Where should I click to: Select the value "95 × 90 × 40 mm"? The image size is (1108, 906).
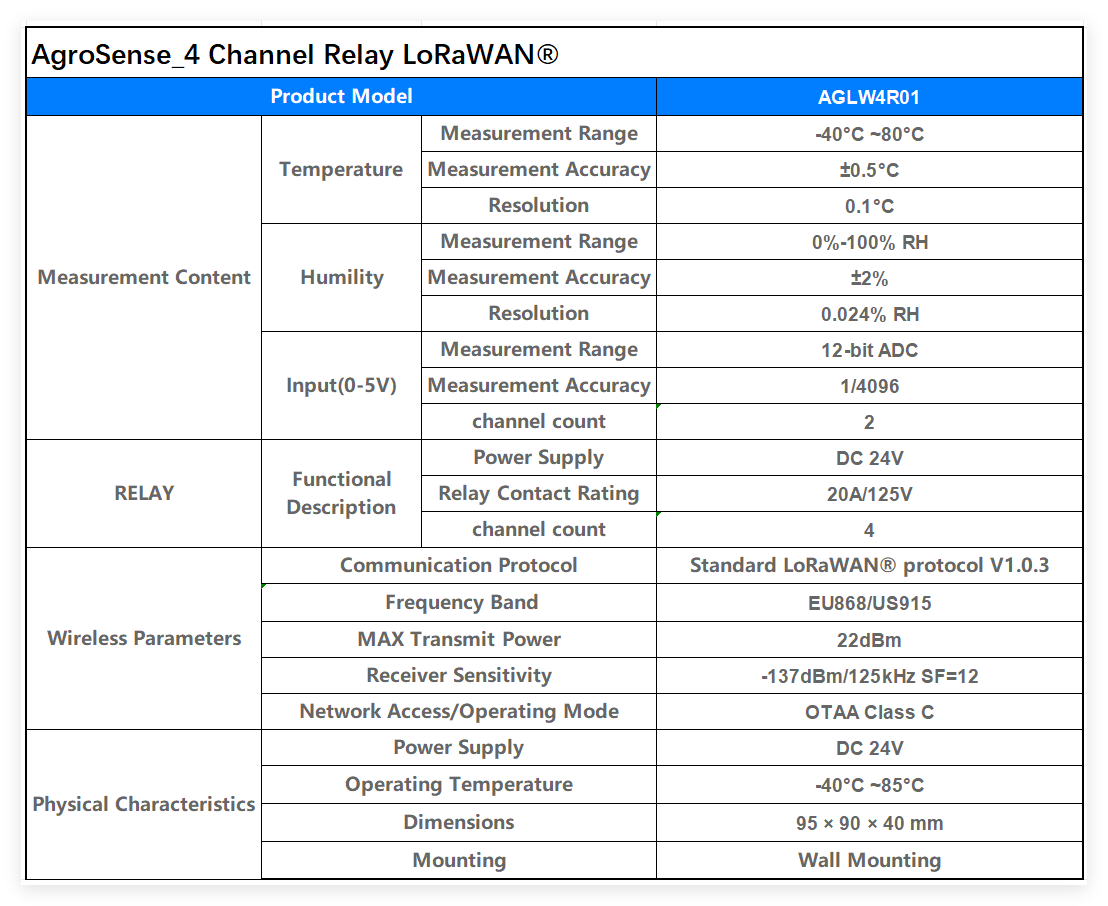[869, 823]
